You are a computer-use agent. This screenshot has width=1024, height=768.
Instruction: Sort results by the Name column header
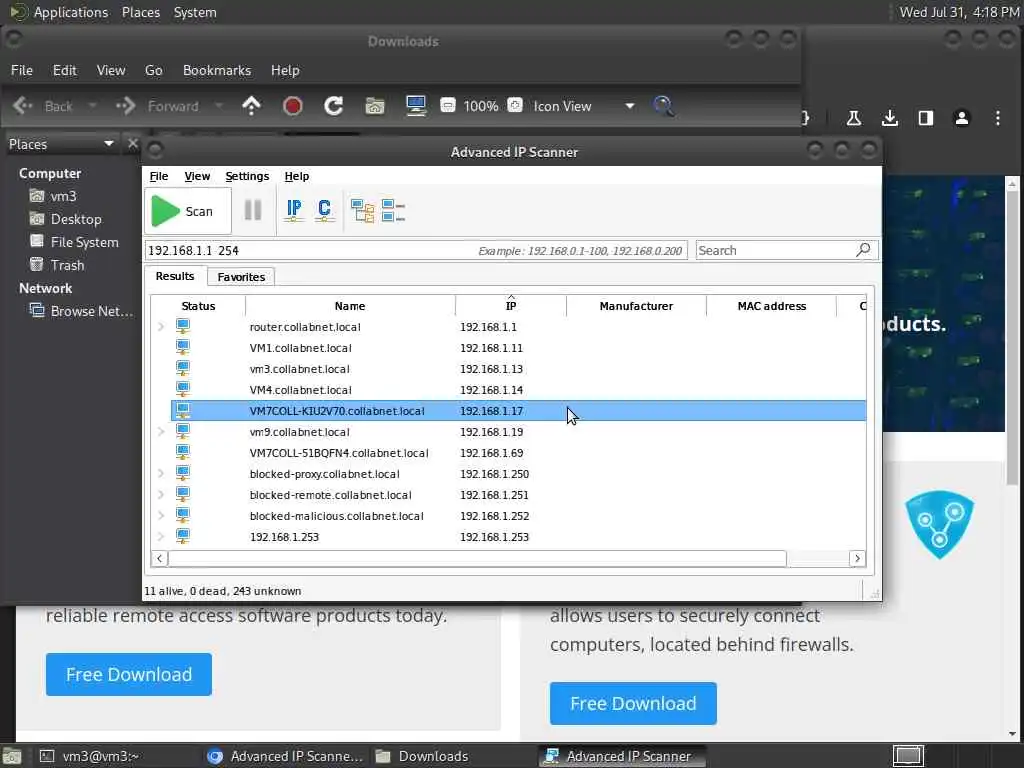click(x=350, y=306)
